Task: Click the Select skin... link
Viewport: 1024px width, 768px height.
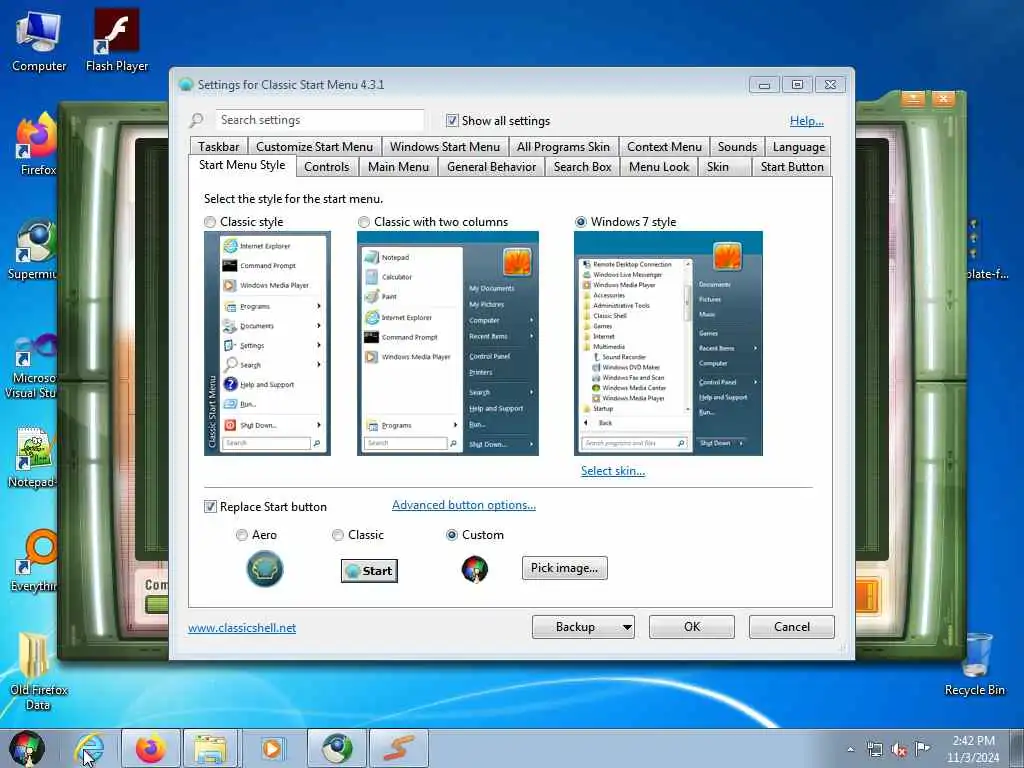Action: click(x=613, y=471)
